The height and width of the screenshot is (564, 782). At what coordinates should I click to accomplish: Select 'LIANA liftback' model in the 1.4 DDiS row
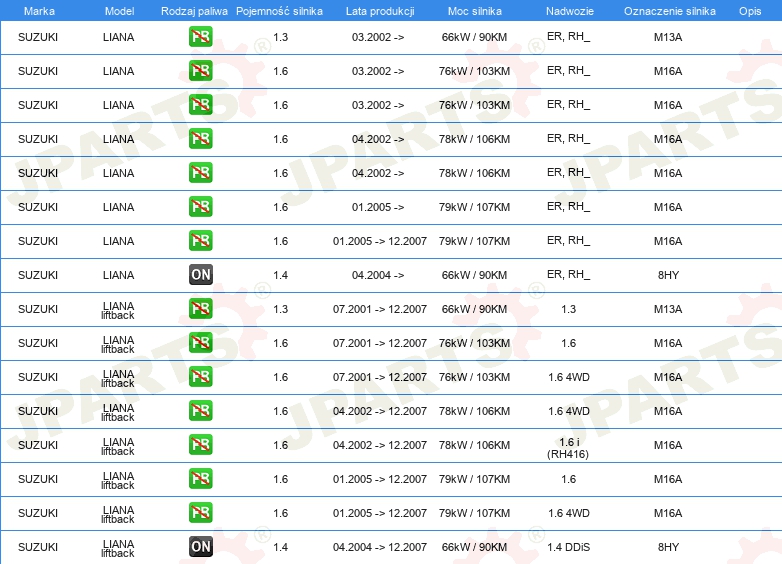[x=118, y=548]
